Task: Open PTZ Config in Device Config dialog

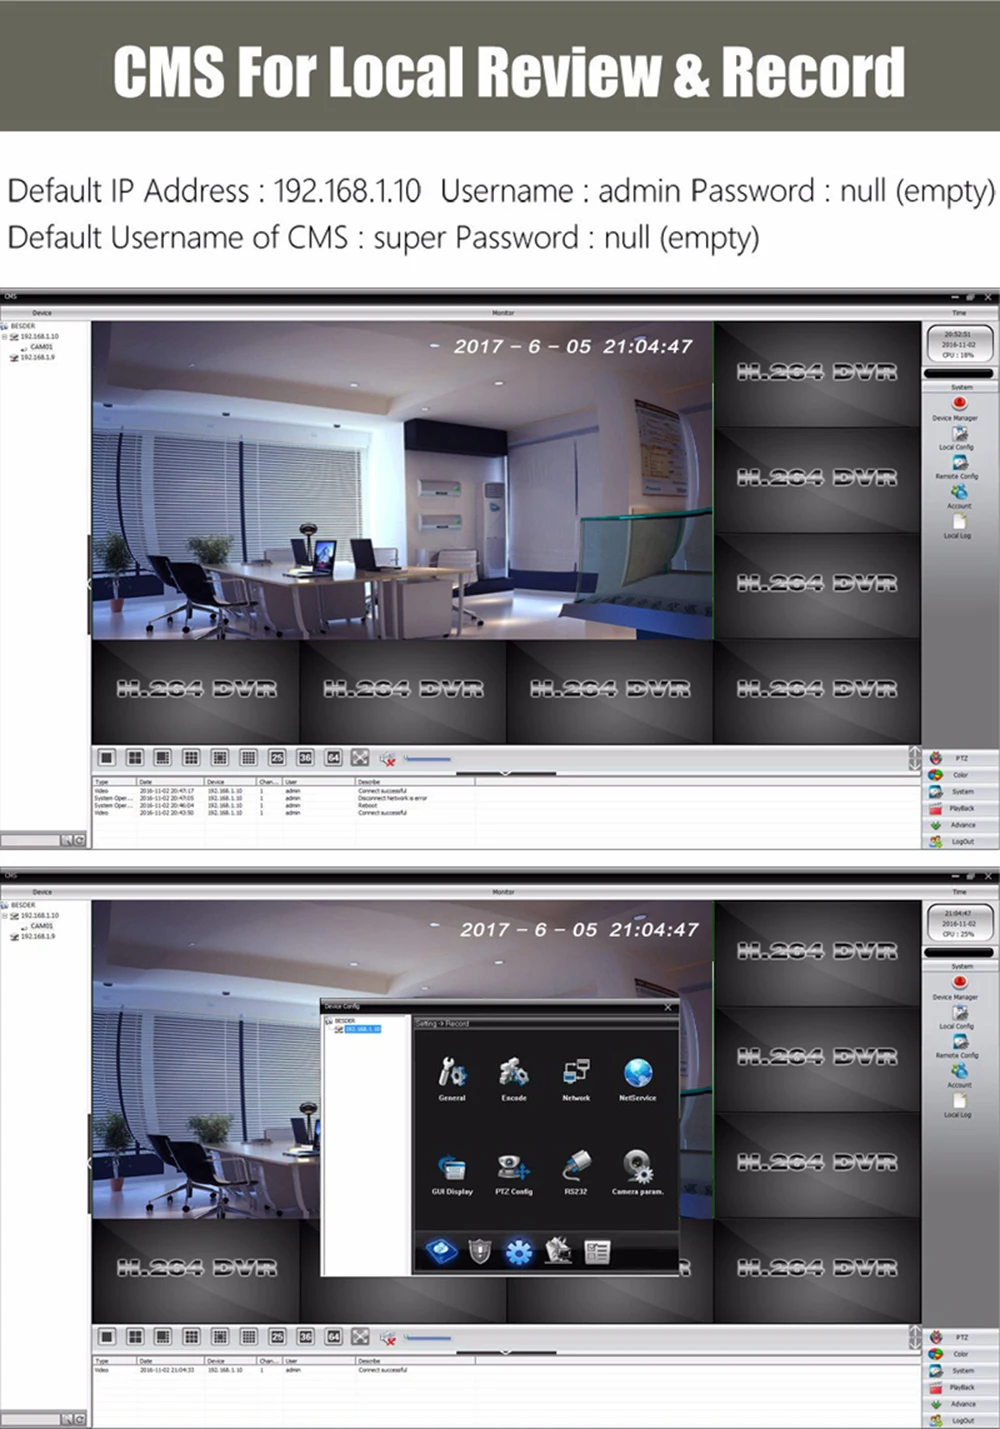Action: tap(514, 1173)
